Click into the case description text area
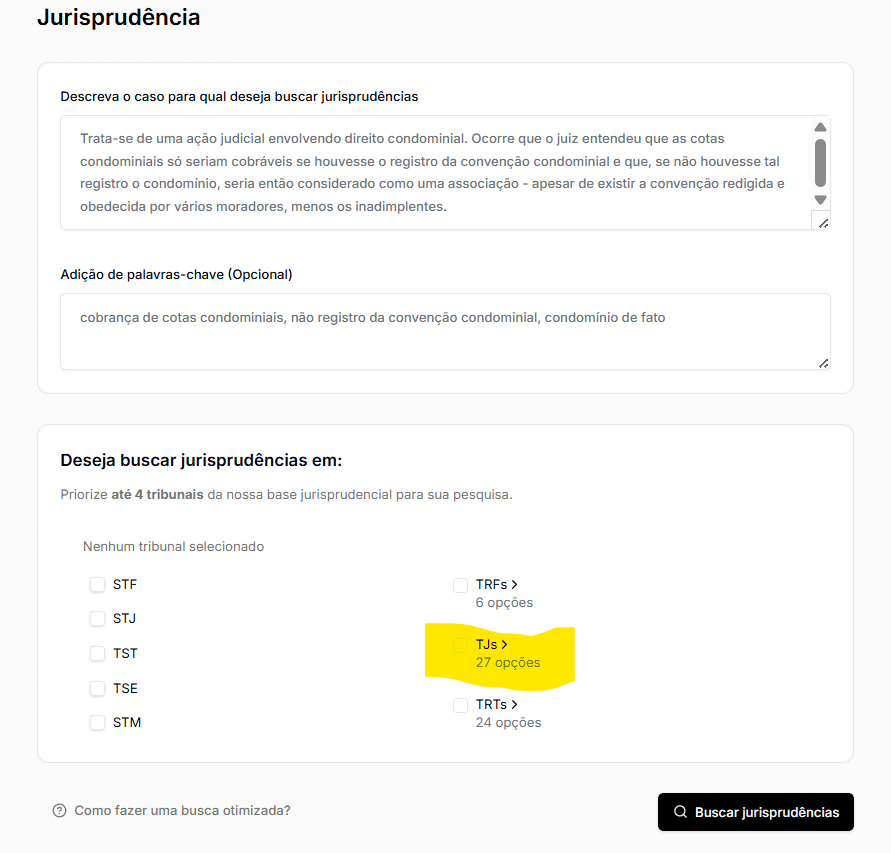891x853 pixels. (430, 172)
